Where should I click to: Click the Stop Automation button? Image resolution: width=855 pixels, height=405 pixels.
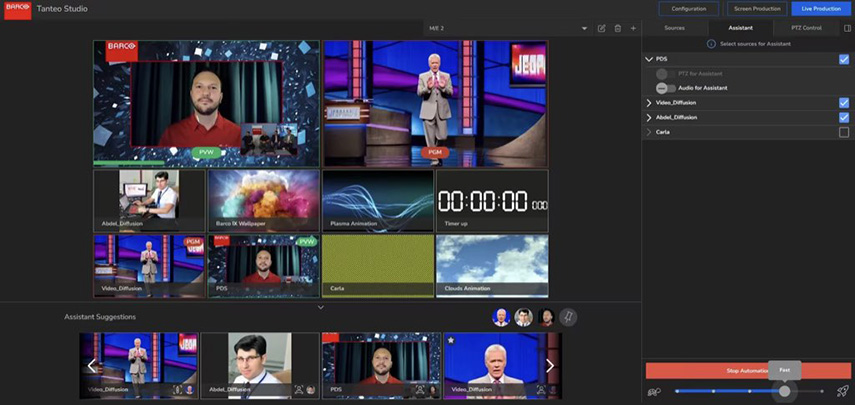(x=748, y=371)
